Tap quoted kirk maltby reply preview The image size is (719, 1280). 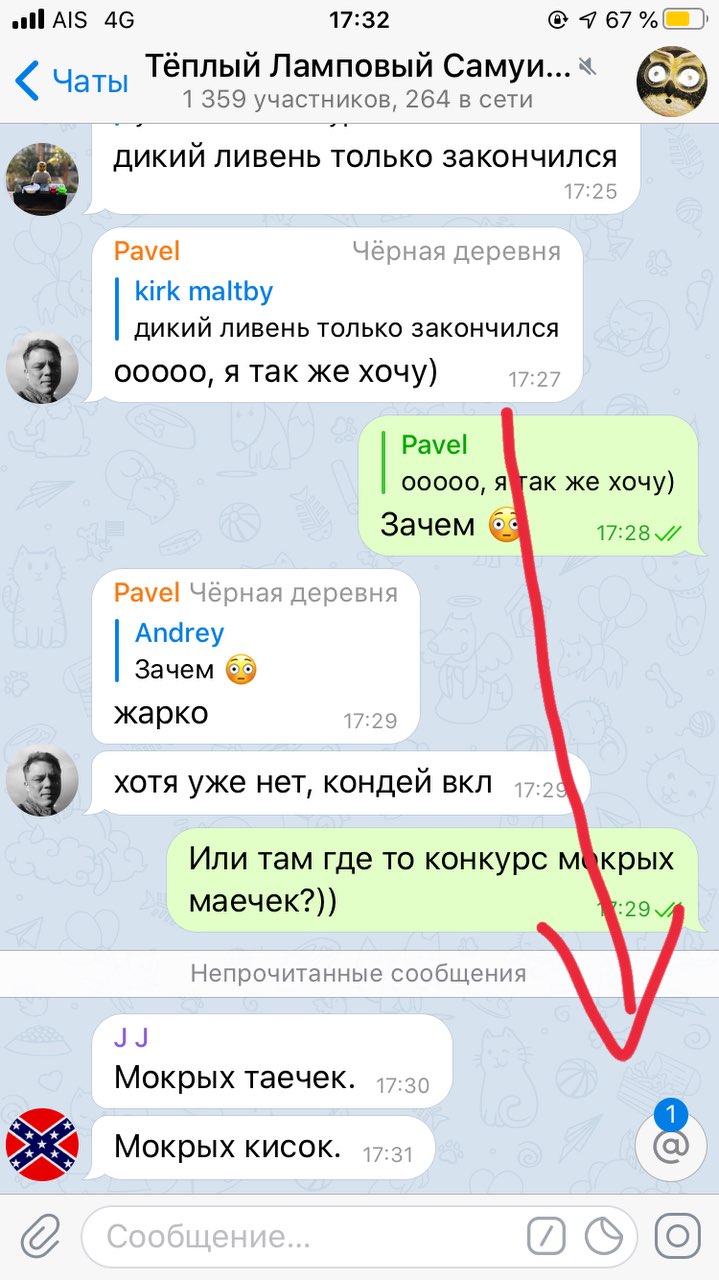coord(346,309)
